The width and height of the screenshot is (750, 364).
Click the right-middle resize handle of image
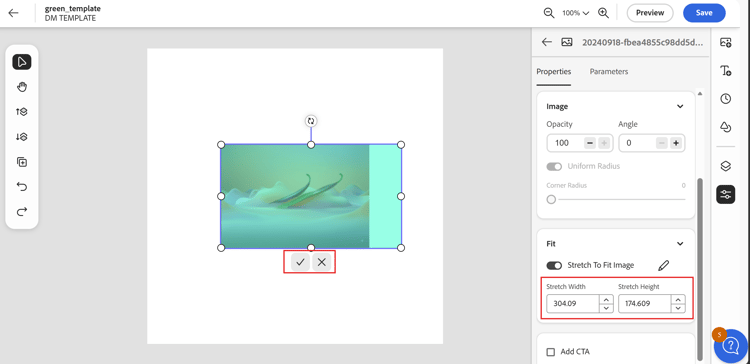click(401, 196)
